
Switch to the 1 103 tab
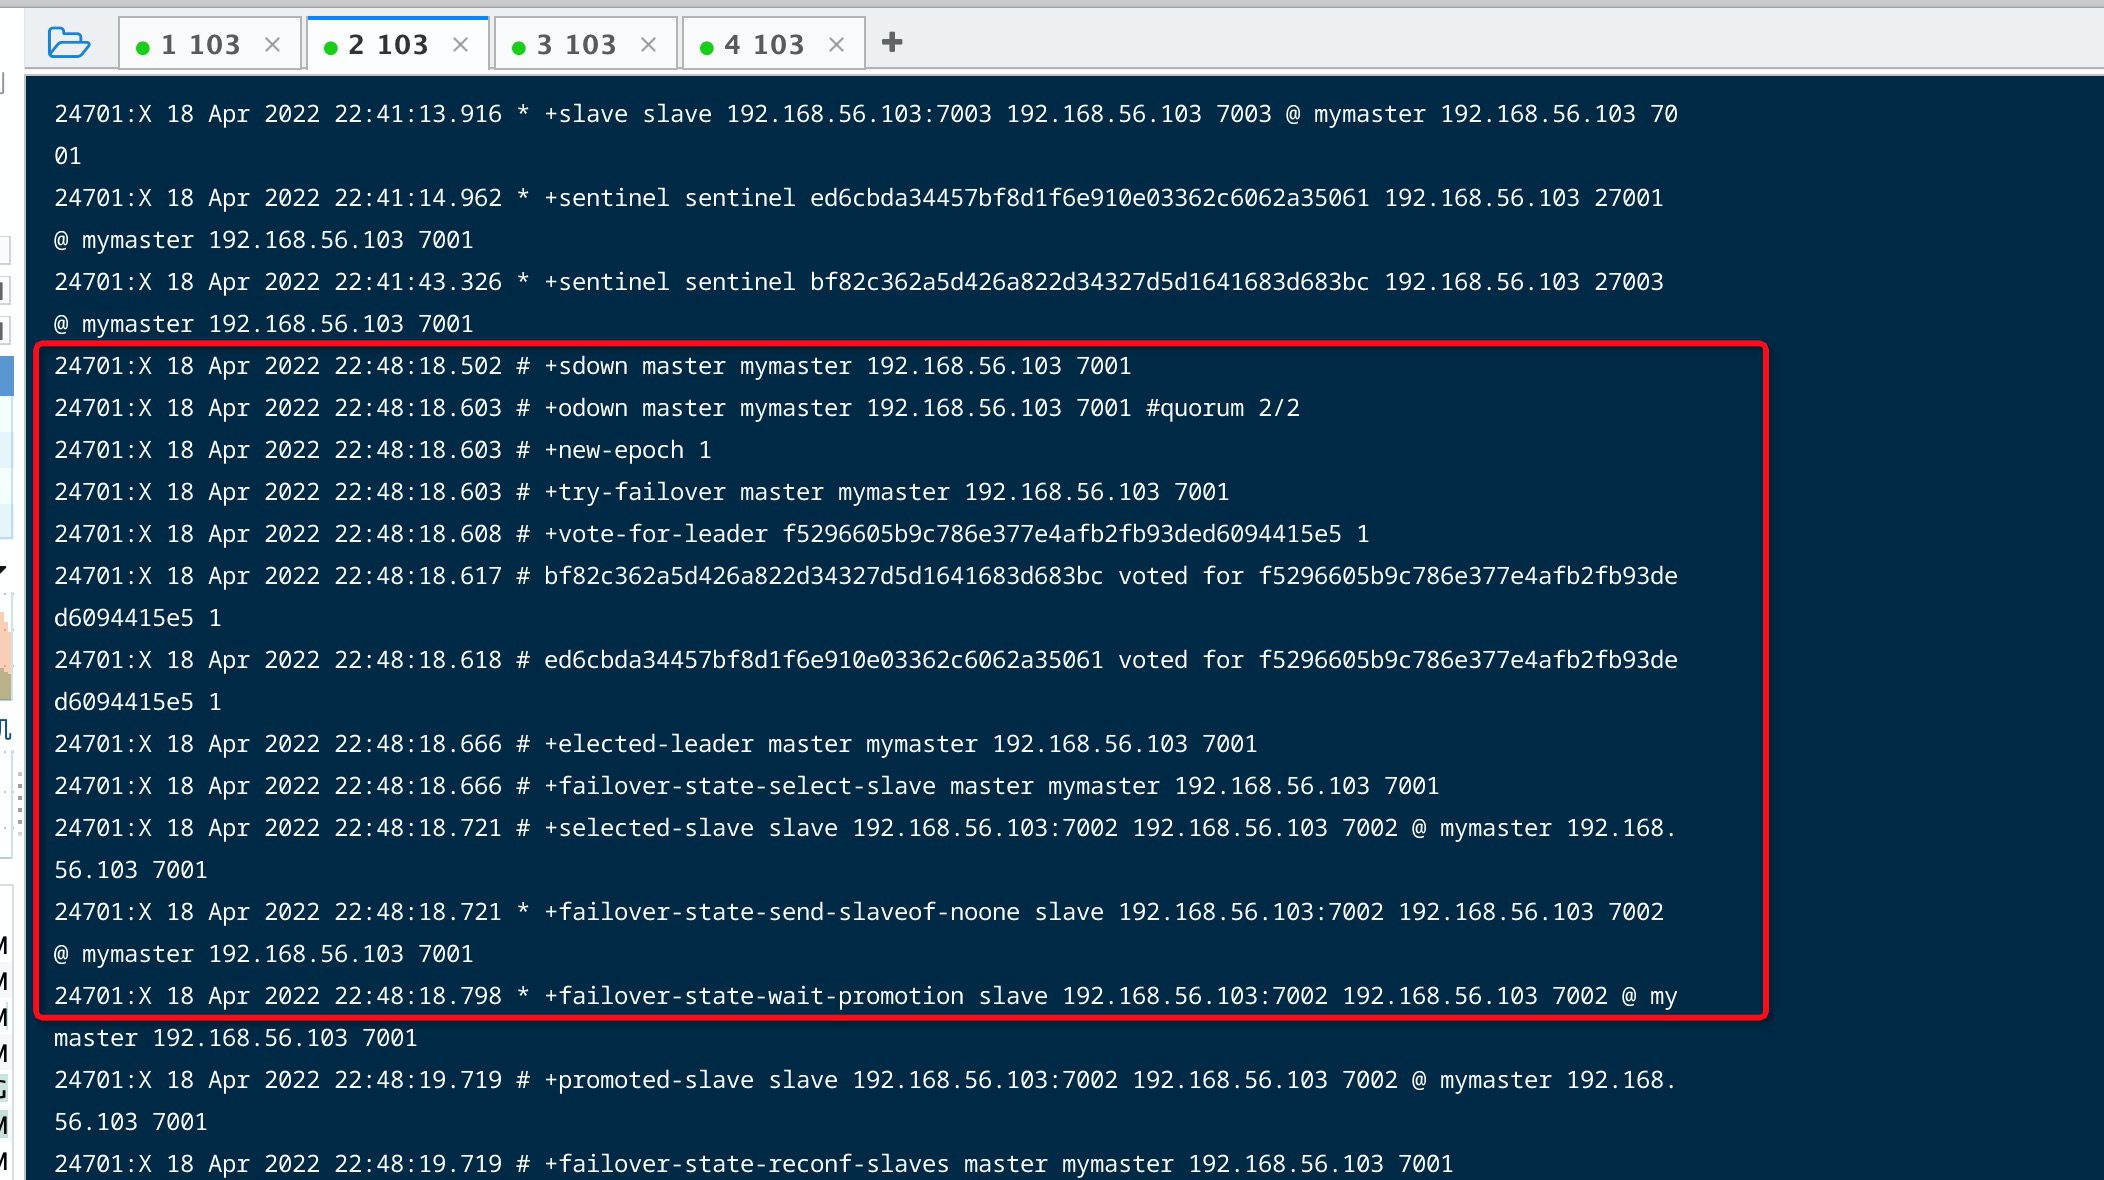[x=200, y=45]
